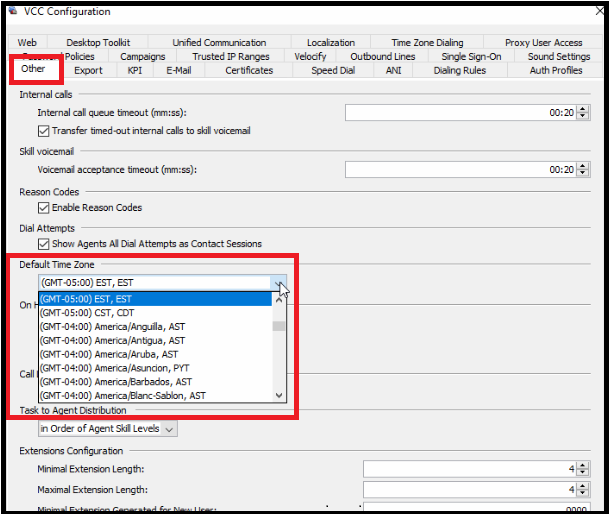The height and width of the screenshot is (514, 610).
Task: Open the Desktop Toolkit tab
Action: pos(98,42)
